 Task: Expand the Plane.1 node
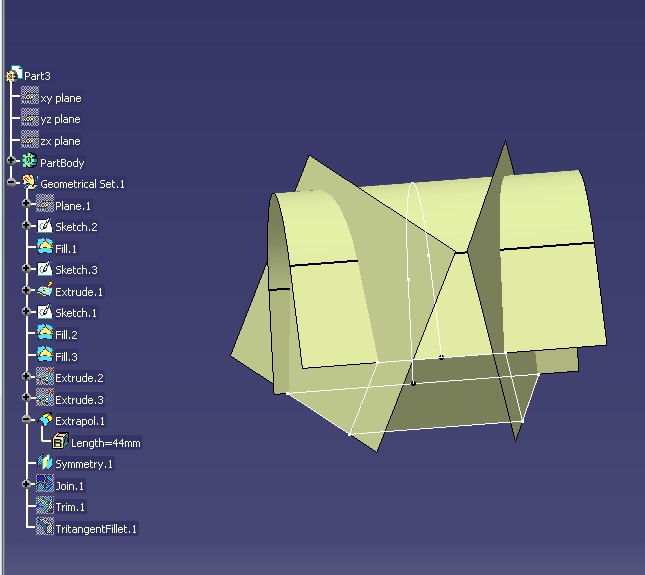(x=26, y=203)
